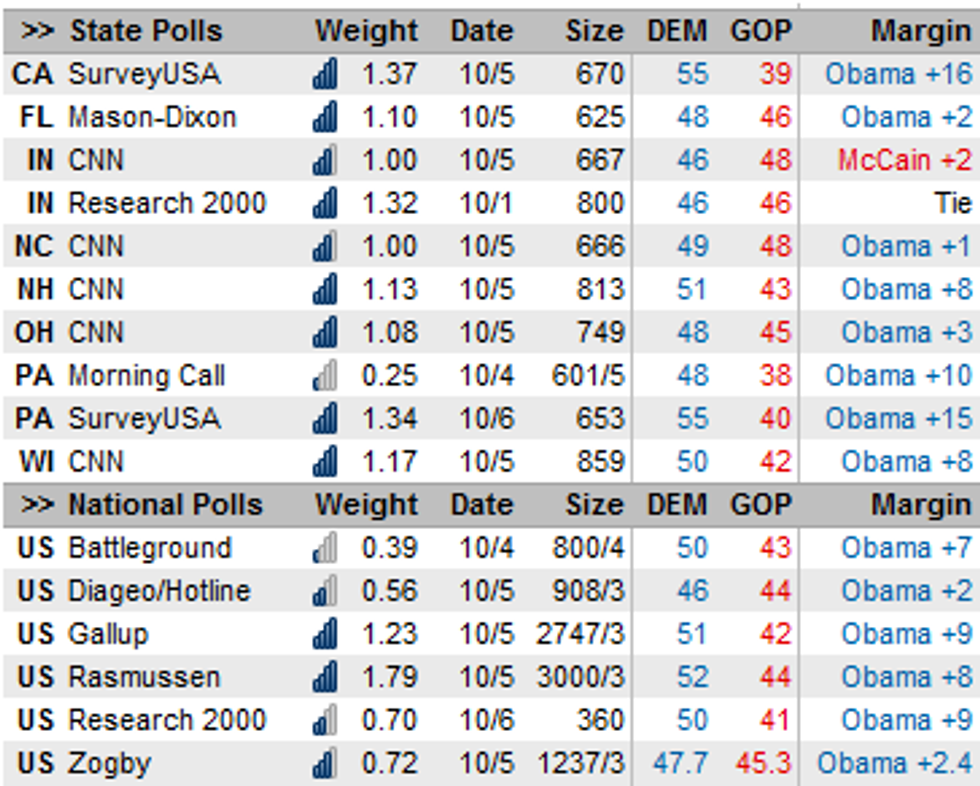Expand the National Polls section arrows
Image resolution: width=980 pixels, height=786 pixels.
[x=38, y=504]
